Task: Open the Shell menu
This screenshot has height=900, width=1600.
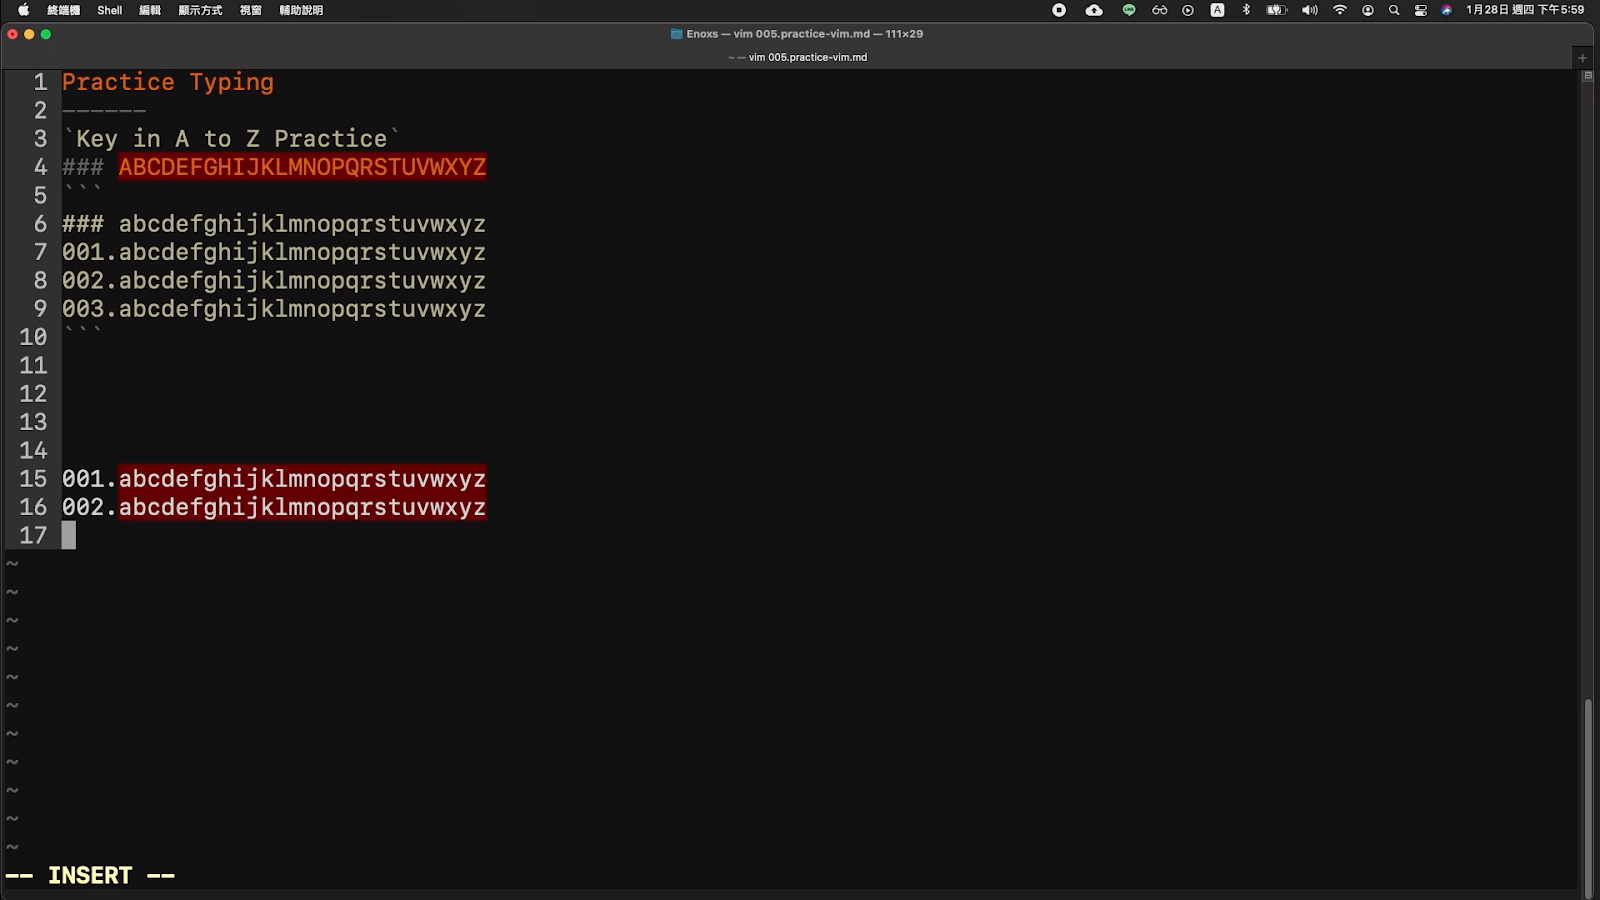Action: click(110, 10)
